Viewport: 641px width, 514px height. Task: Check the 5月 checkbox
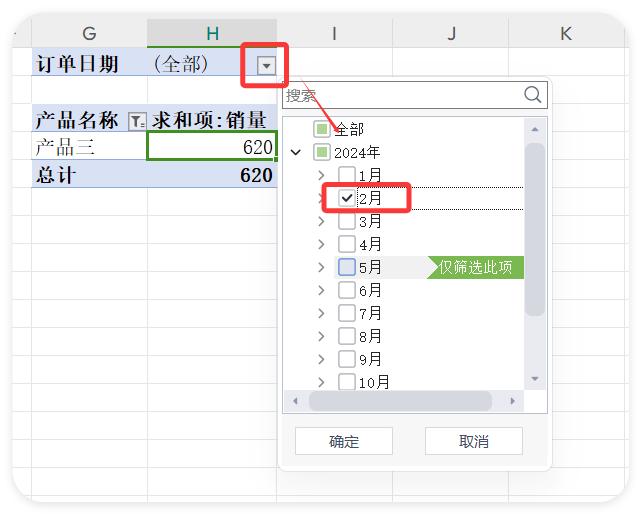pyautogui.click(x=347, y=267)
